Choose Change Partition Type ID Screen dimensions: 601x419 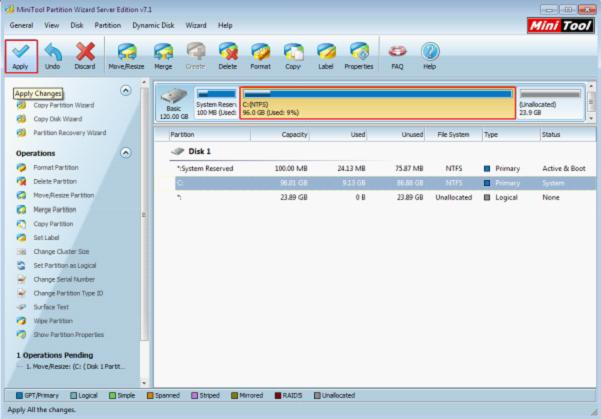tap(60, 293)
